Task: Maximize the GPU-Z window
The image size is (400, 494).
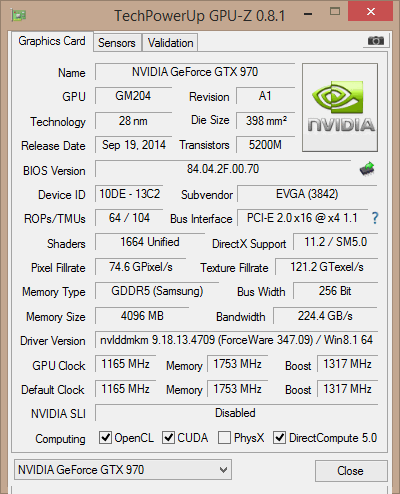Action: 335,12
